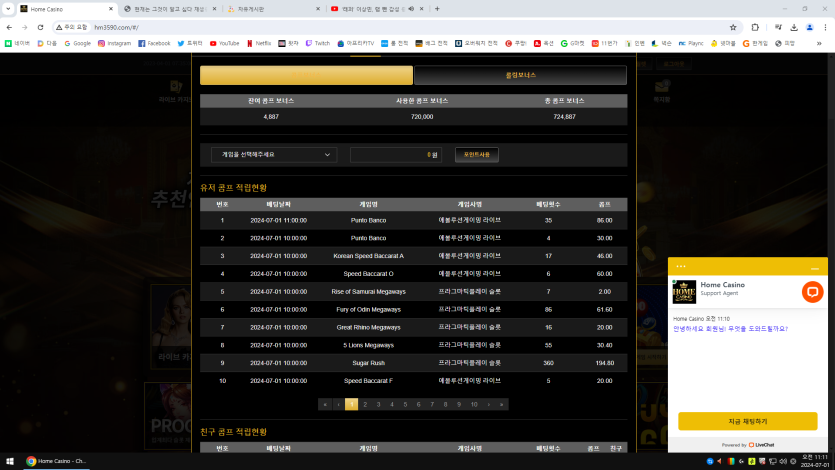835x470 pixels.
Task: Switch to the second browser tab
Action: coord(169,9)
